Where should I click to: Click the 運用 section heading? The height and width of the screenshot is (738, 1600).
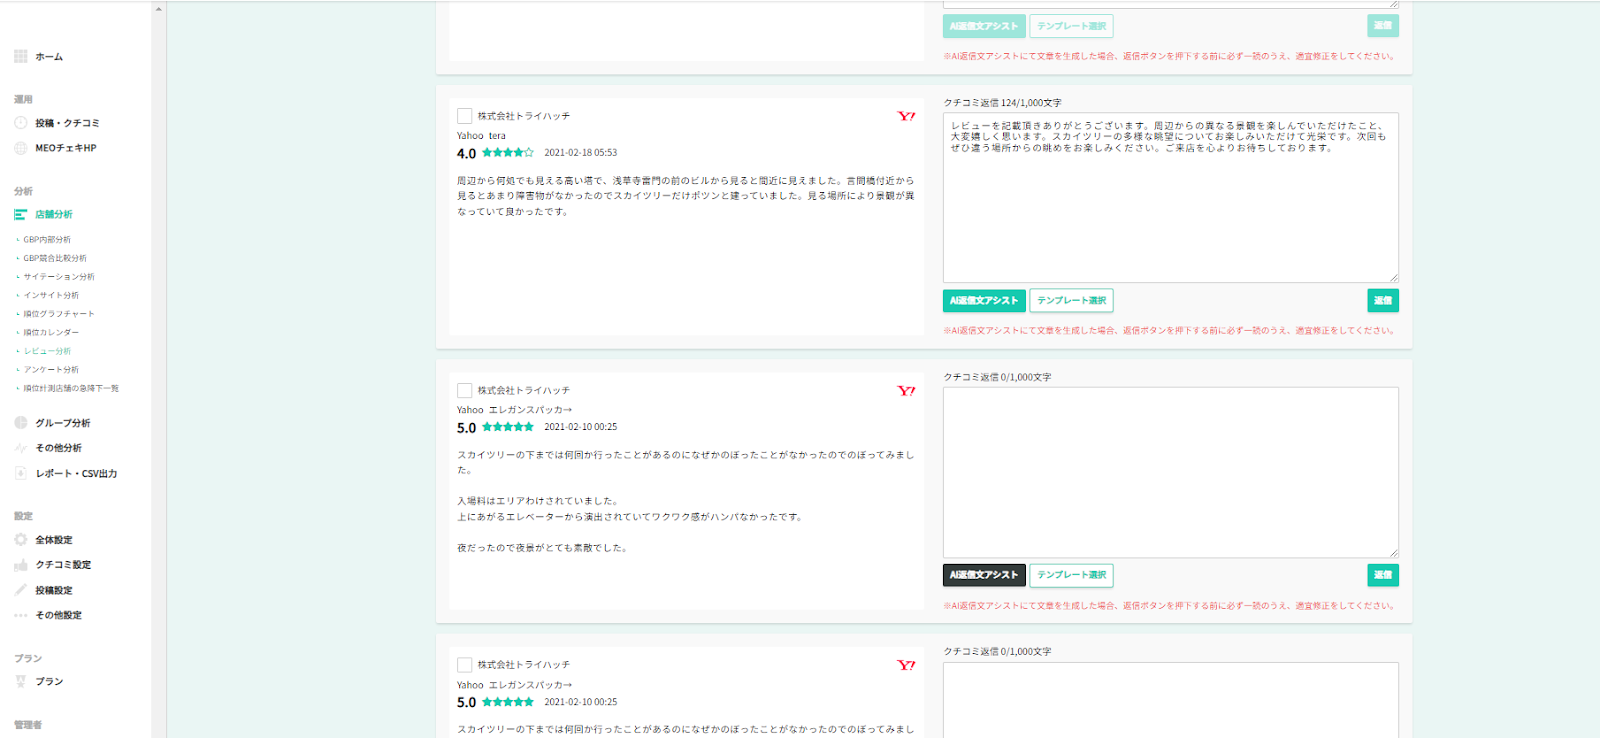click(x=23, y=99)
